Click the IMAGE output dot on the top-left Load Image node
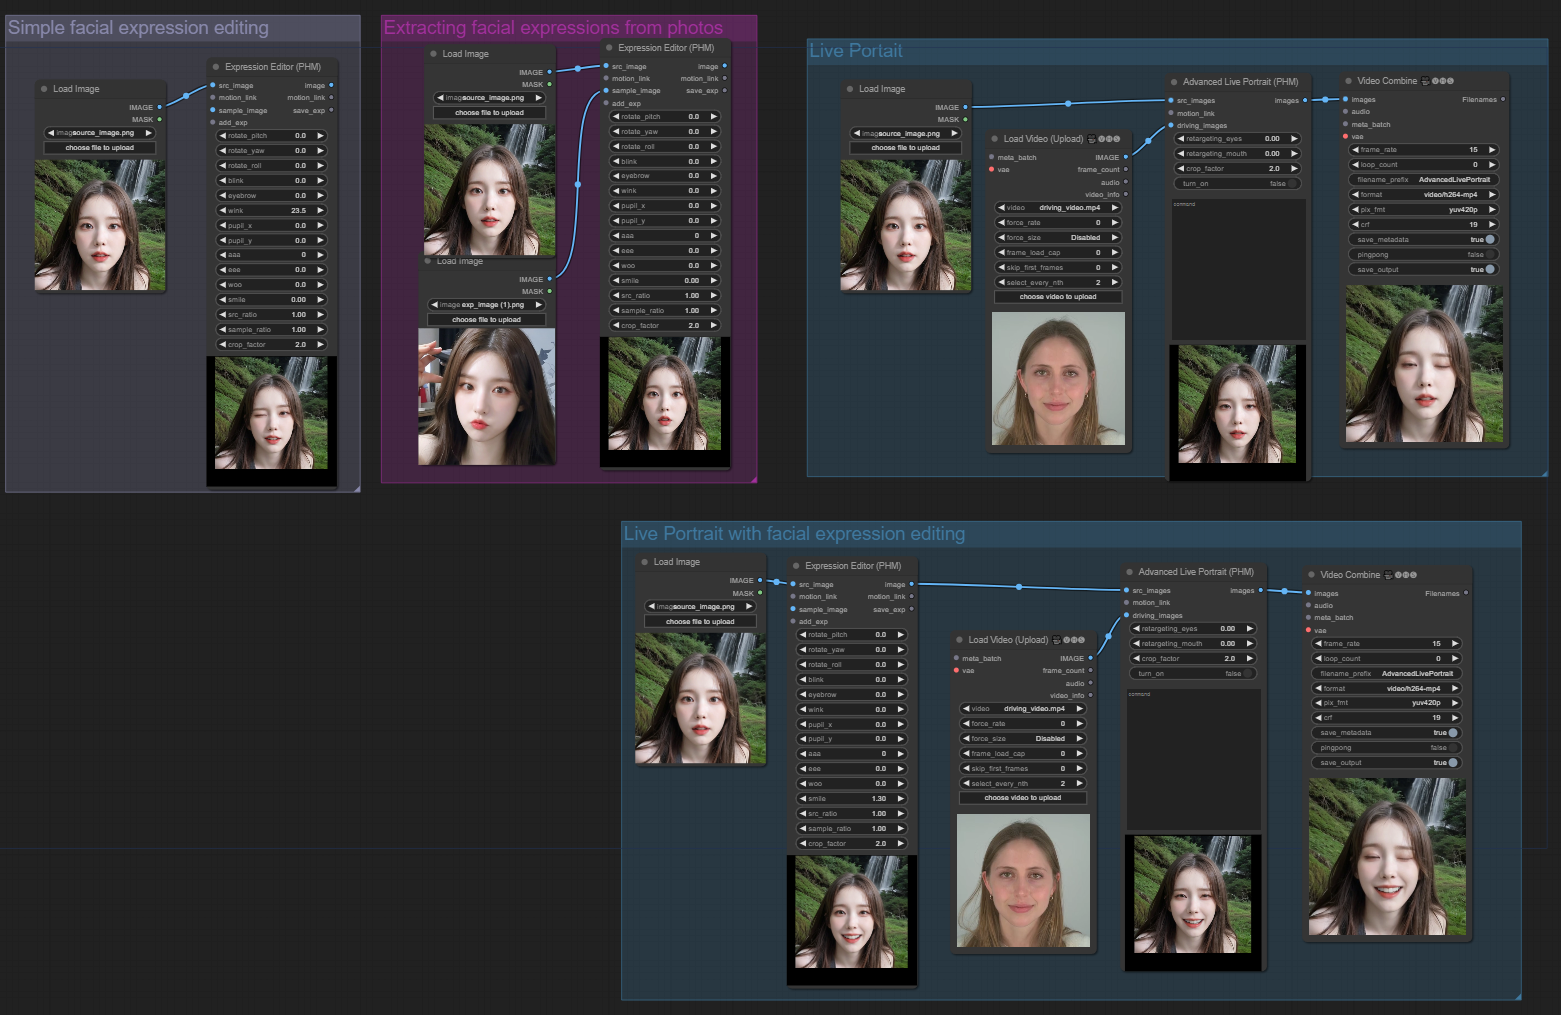 click(158, 107)
